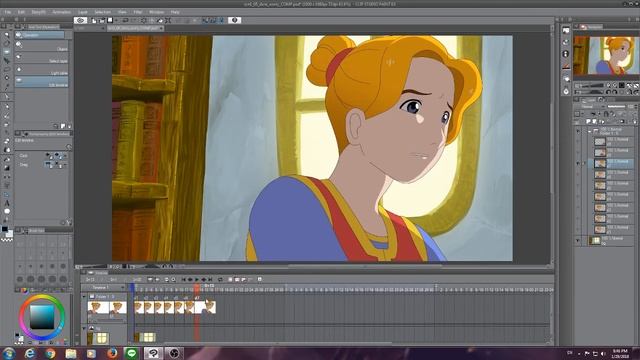Select the Balloon tool in tool palette

7,211
